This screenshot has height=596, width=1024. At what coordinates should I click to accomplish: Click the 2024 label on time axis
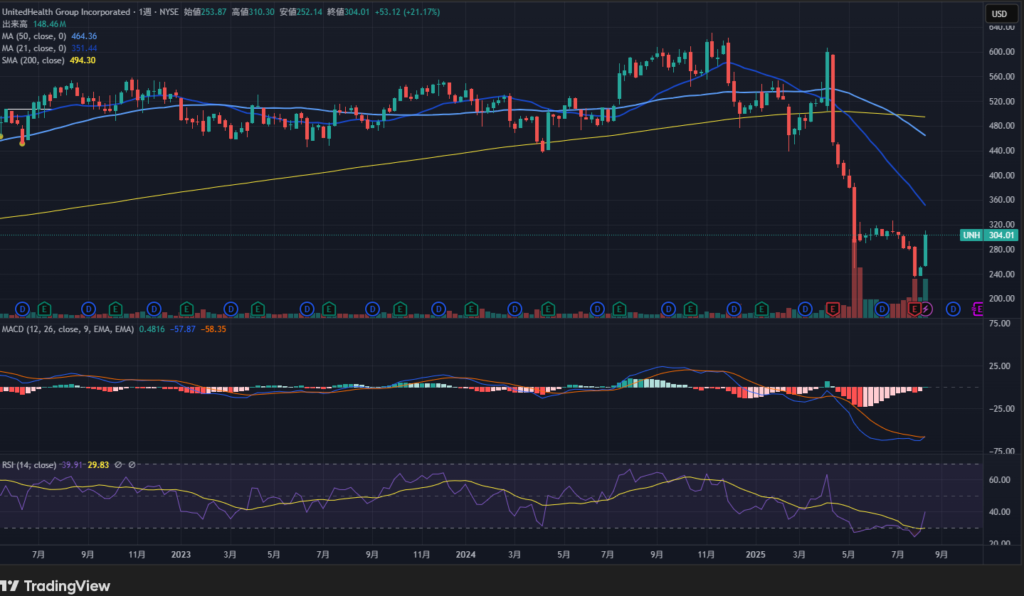point(466,555)
